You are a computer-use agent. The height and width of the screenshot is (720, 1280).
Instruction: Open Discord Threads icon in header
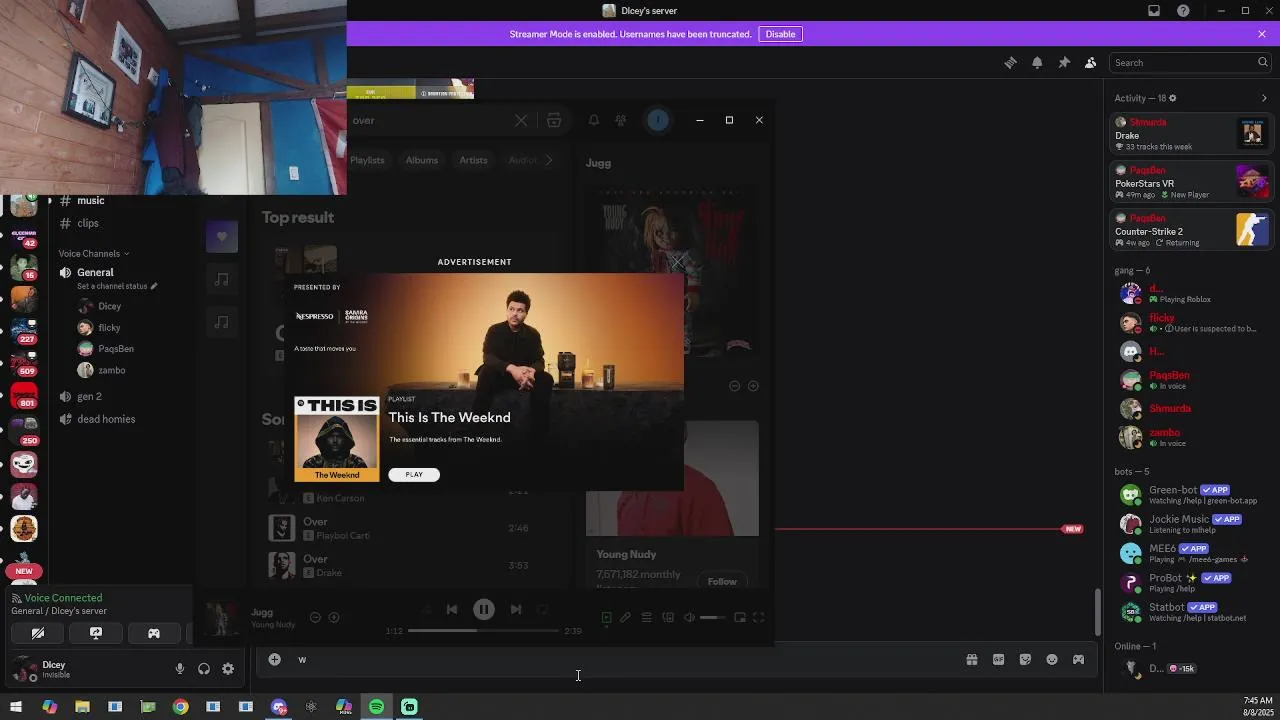point(1010,62)
